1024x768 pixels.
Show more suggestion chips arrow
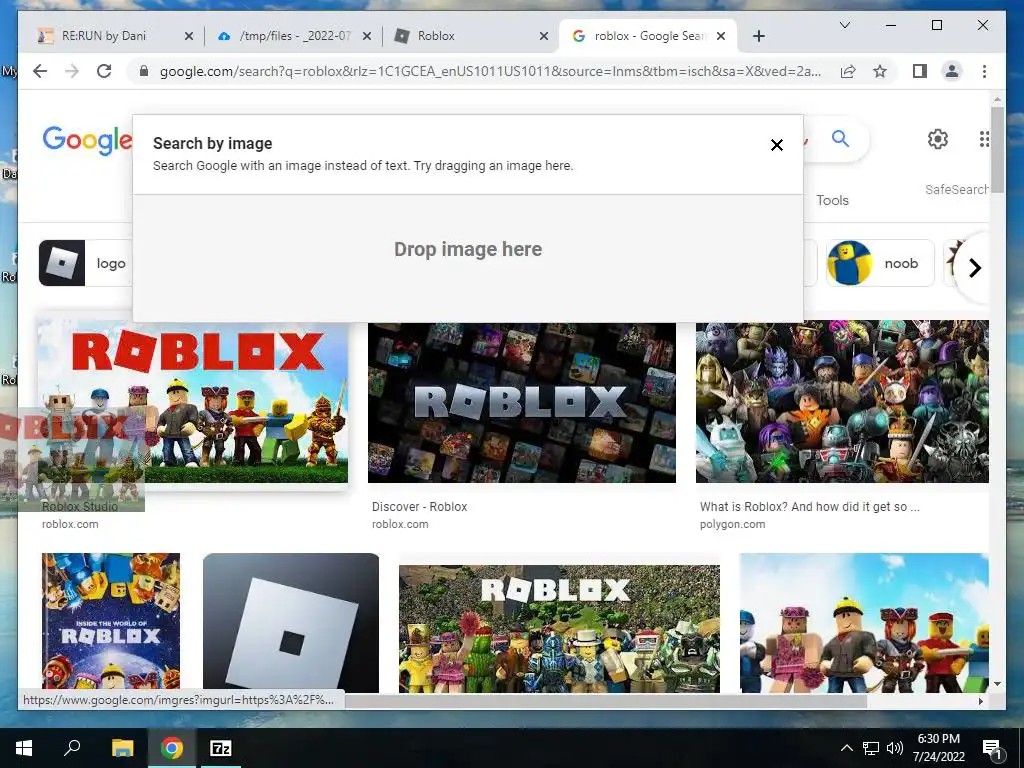[974, 268]
